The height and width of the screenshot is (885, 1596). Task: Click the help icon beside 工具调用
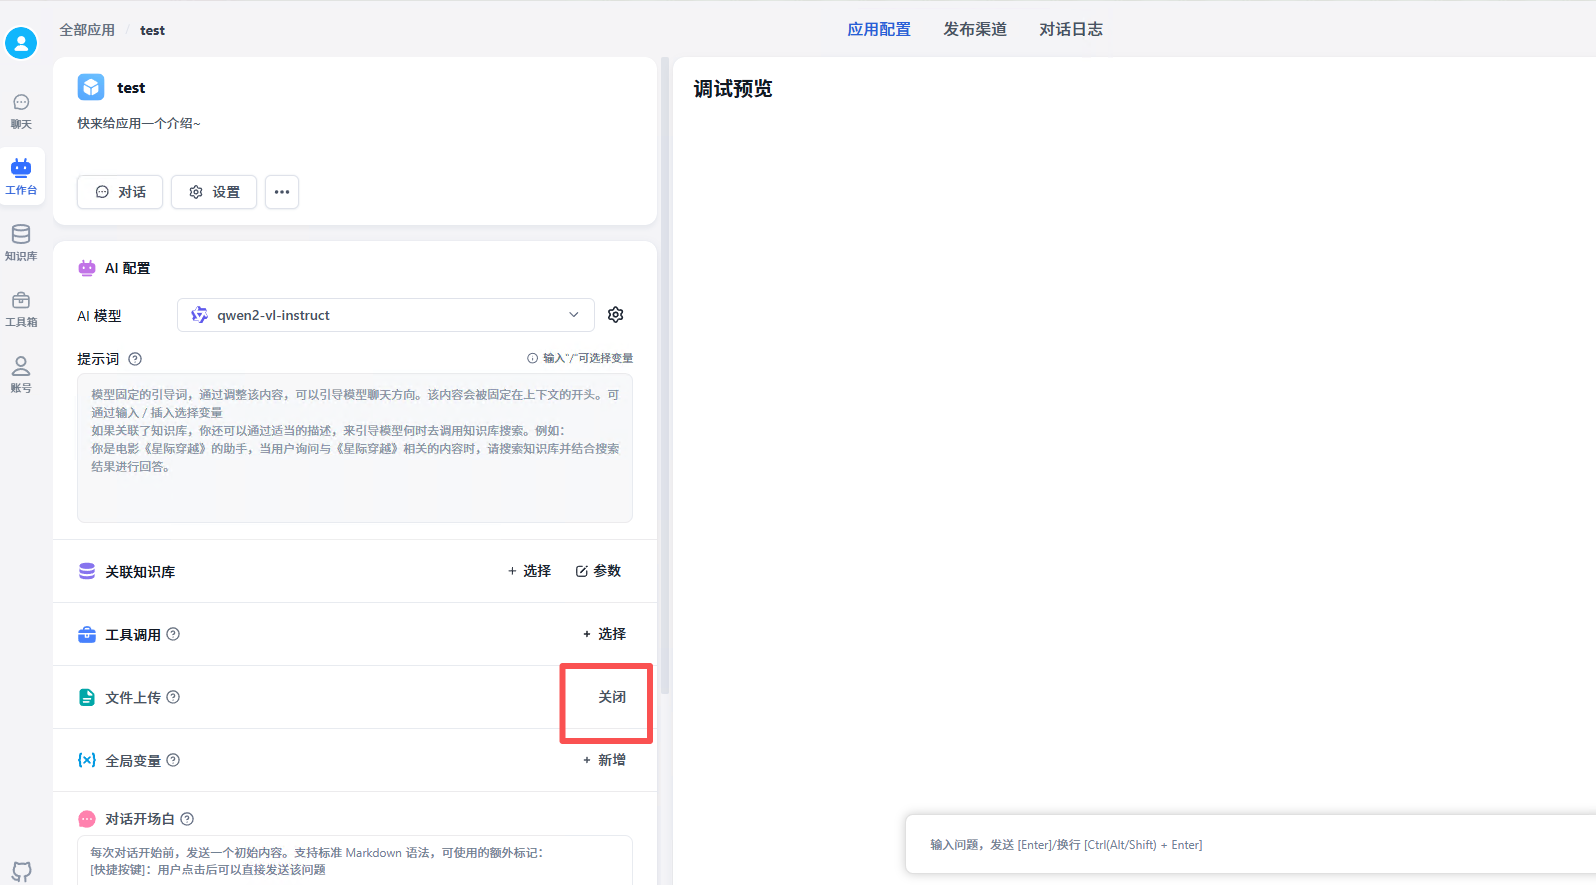[173, 634]
